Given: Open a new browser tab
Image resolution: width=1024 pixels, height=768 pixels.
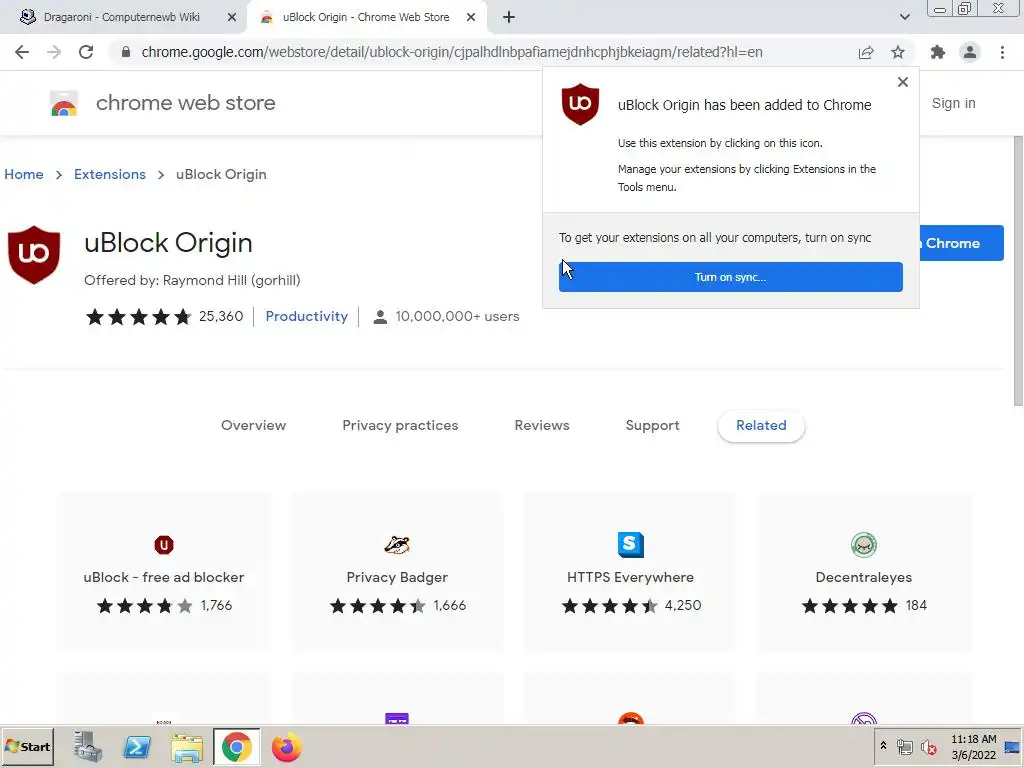Looking at the screenshot, I should pos(509,17).
